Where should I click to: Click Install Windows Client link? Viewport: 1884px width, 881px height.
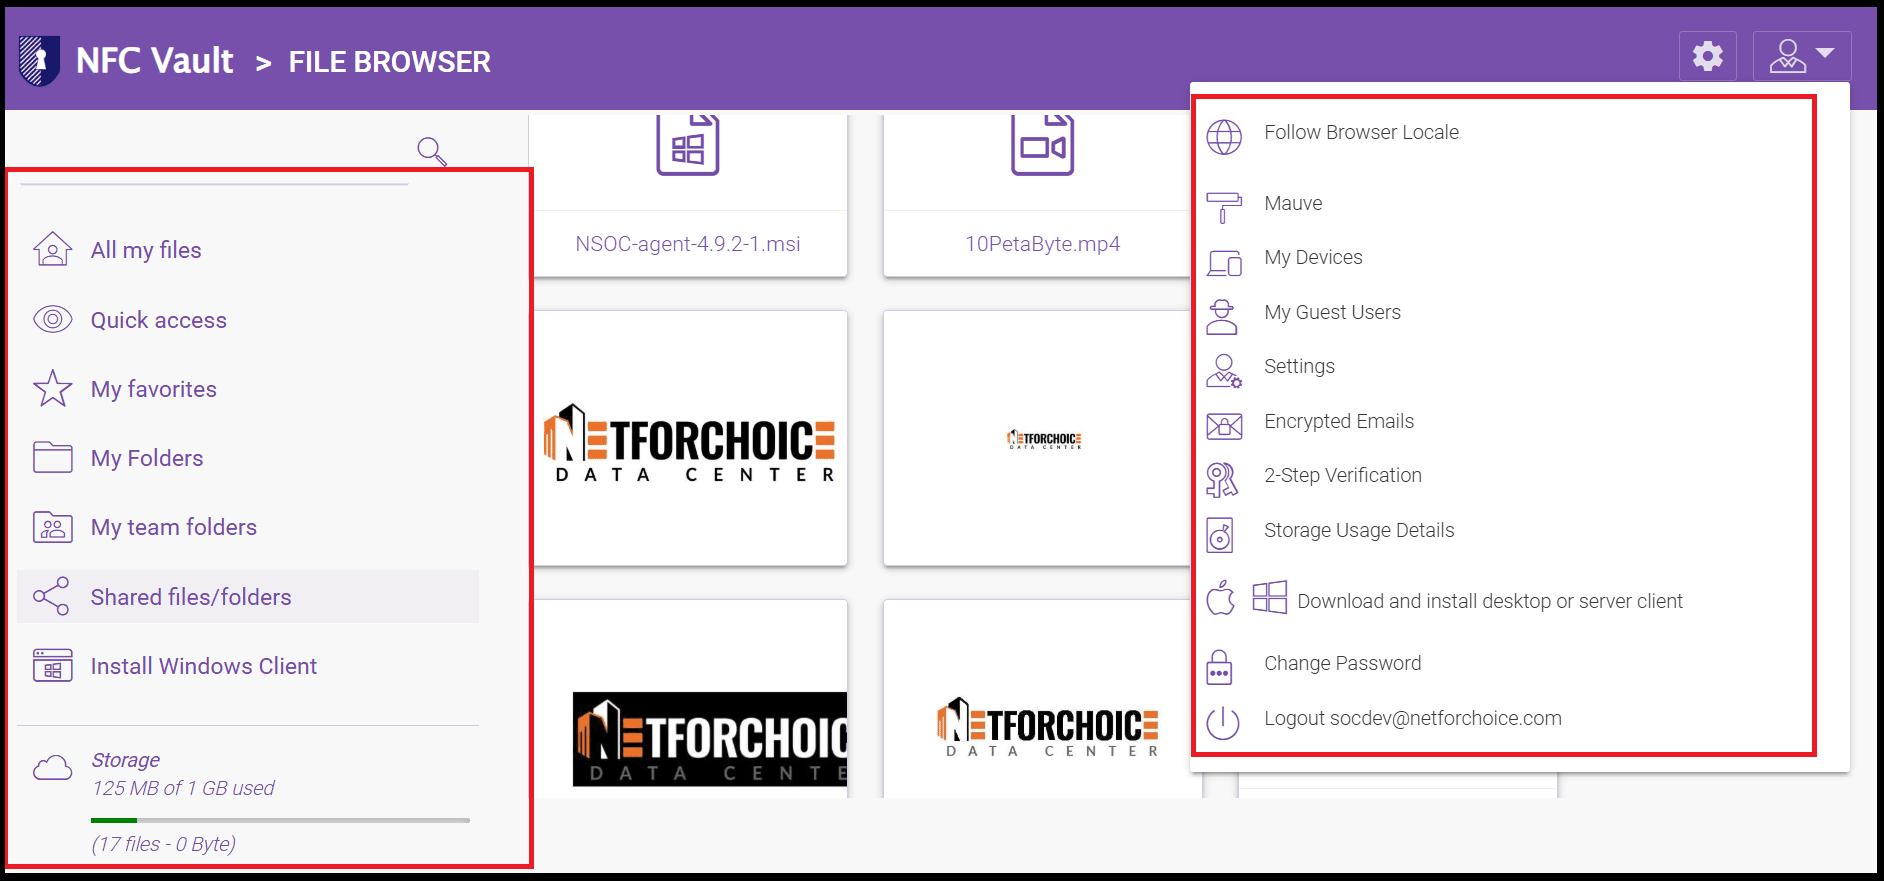pyautogui.click(x=203, y=666)
